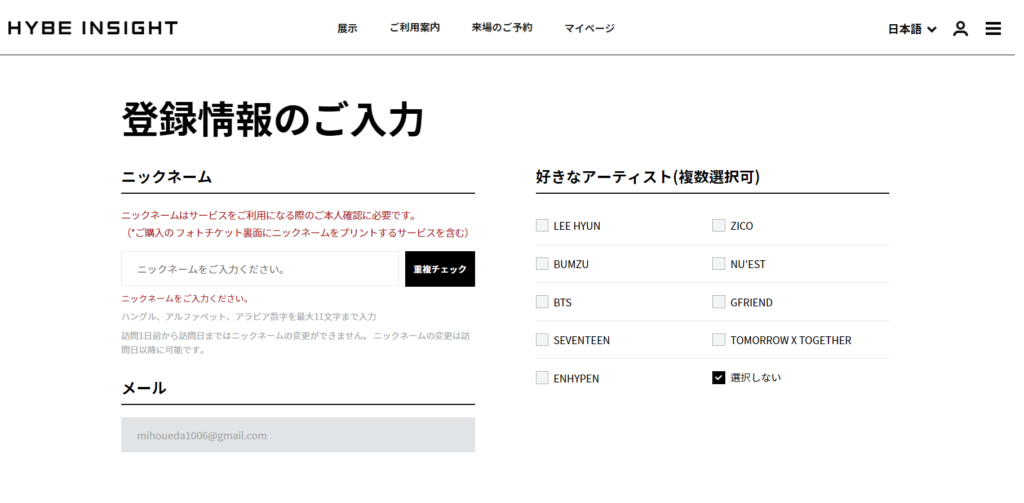This screenshot has height=503, width=1024.
Task: Check the SEVENTEEN artist checkbox
Action: click(x=542, y=340)
